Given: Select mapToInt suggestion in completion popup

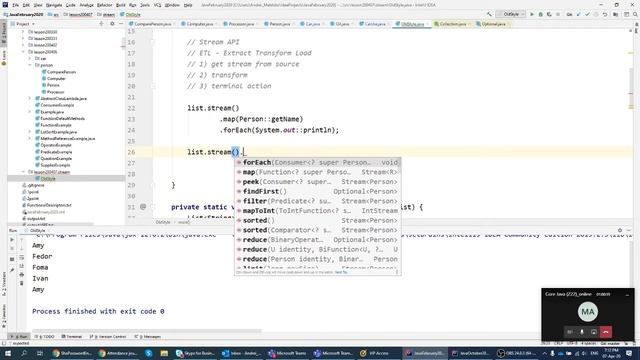Looking at the screenshot, I should [318, 211].
